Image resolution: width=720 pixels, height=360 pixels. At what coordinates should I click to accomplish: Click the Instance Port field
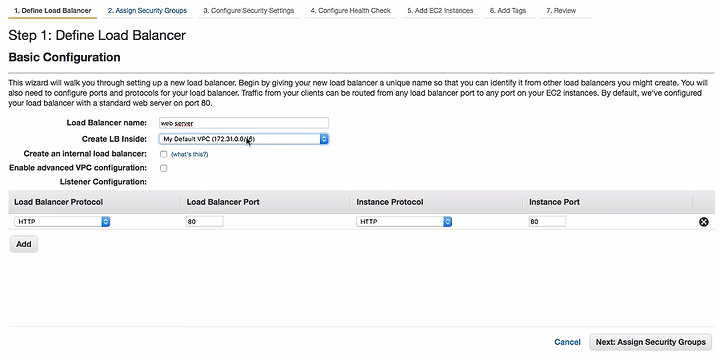[547, 222]
